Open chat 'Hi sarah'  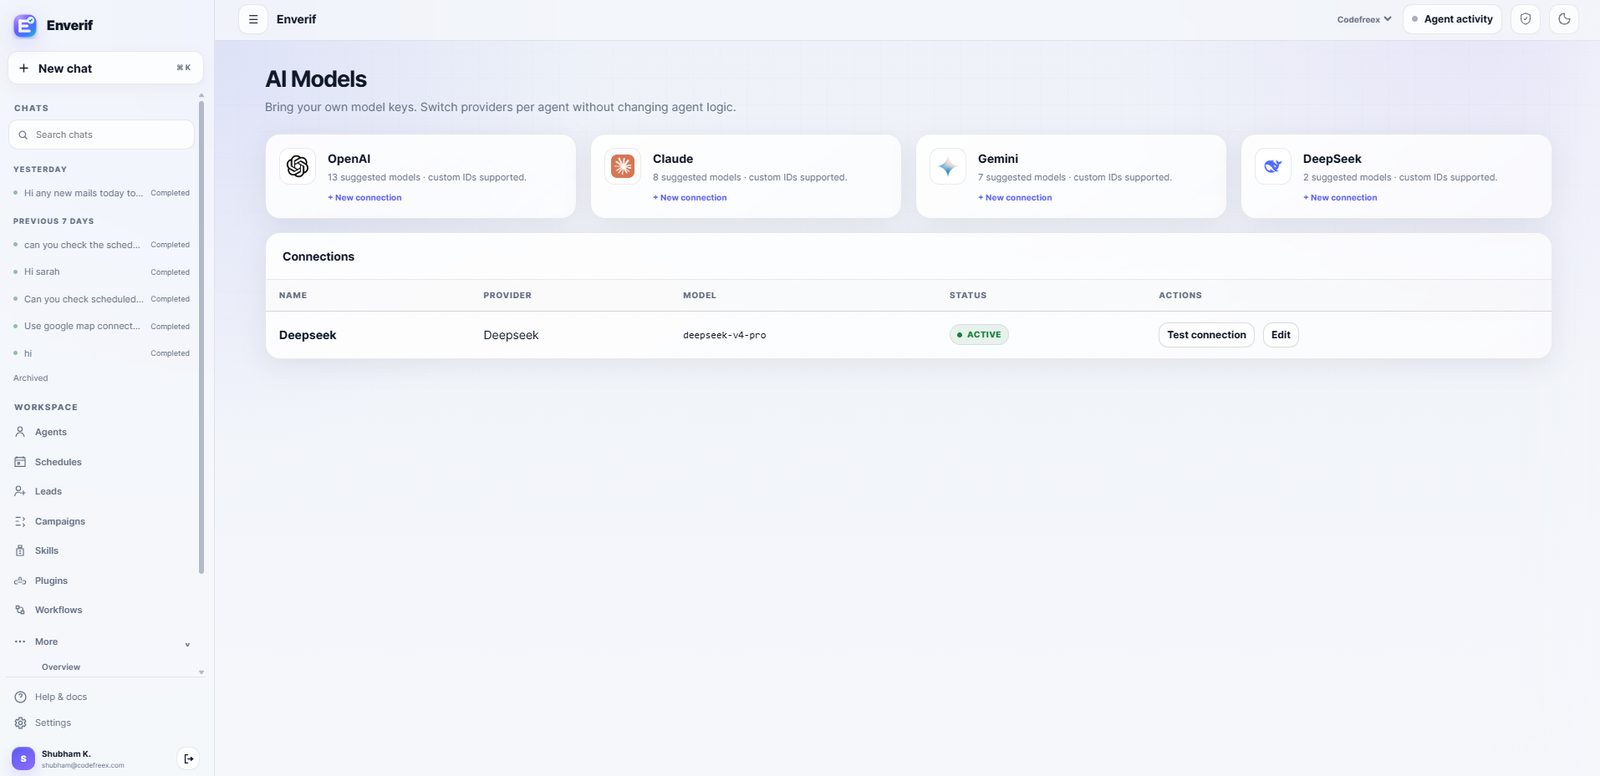click(101, 272)
